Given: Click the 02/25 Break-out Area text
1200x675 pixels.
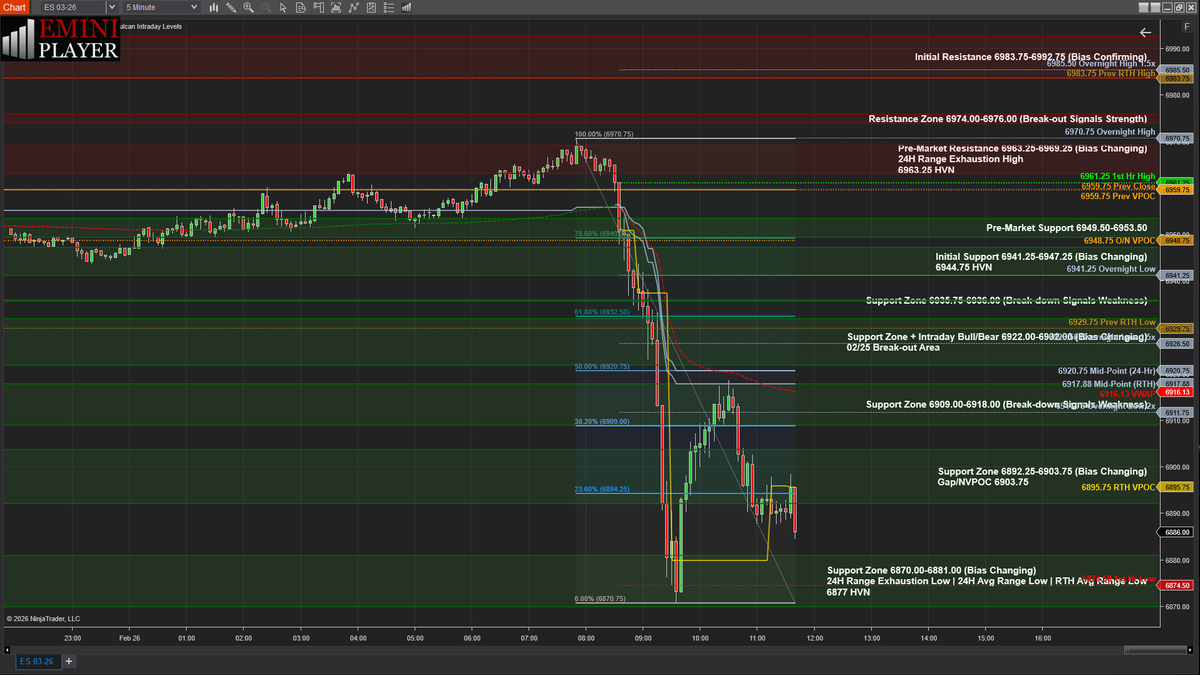Looking at the screenshot, I should (893, 347).
